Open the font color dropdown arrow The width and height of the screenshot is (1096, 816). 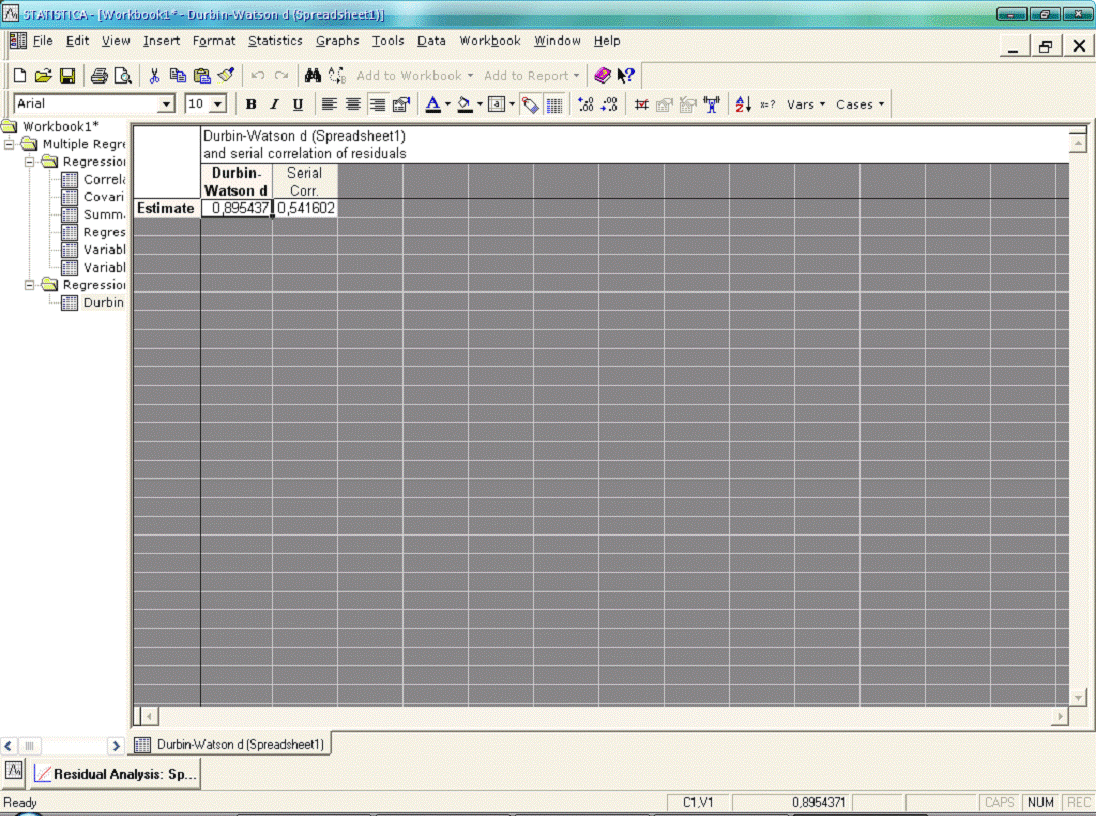(448, 104)
